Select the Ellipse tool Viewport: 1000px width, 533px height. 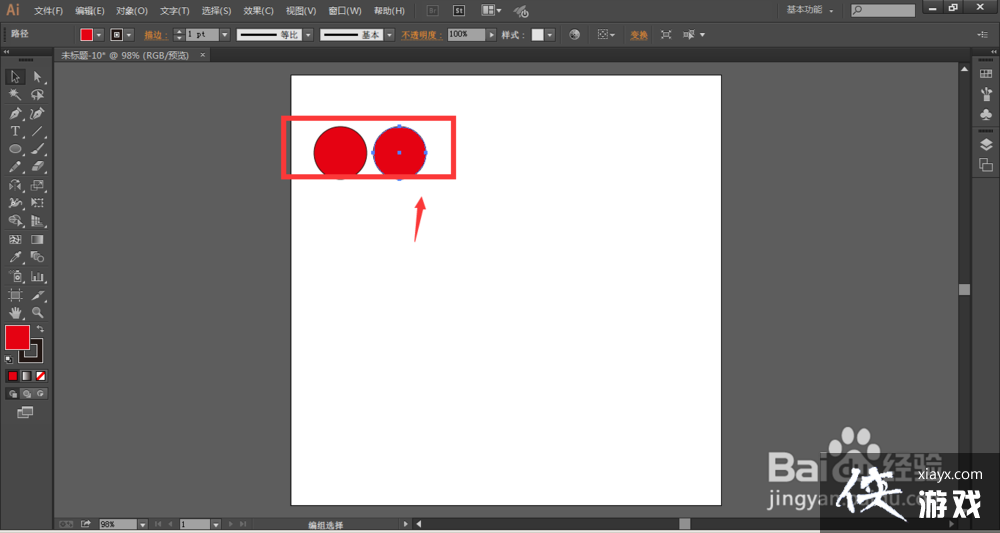point(15,149)
